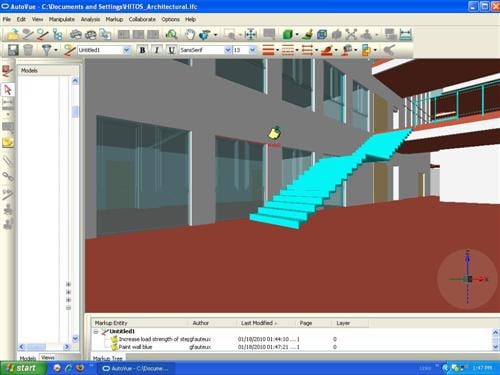The width and height of the screenshot is (500, 375).
Task: Click the fill color paint icon
Action: [x=327, y=50]
